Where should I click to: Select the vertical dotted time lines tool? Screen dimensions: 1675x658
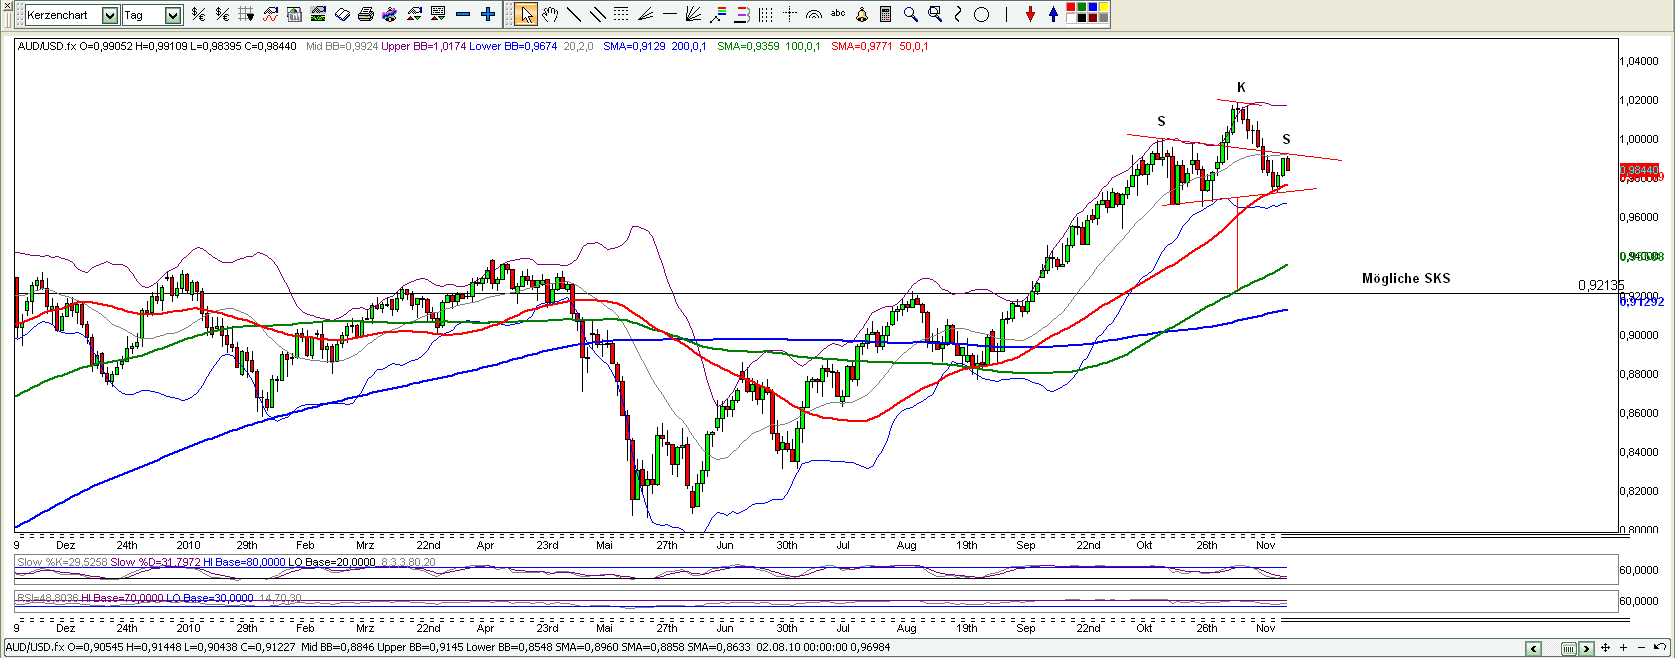765,14
